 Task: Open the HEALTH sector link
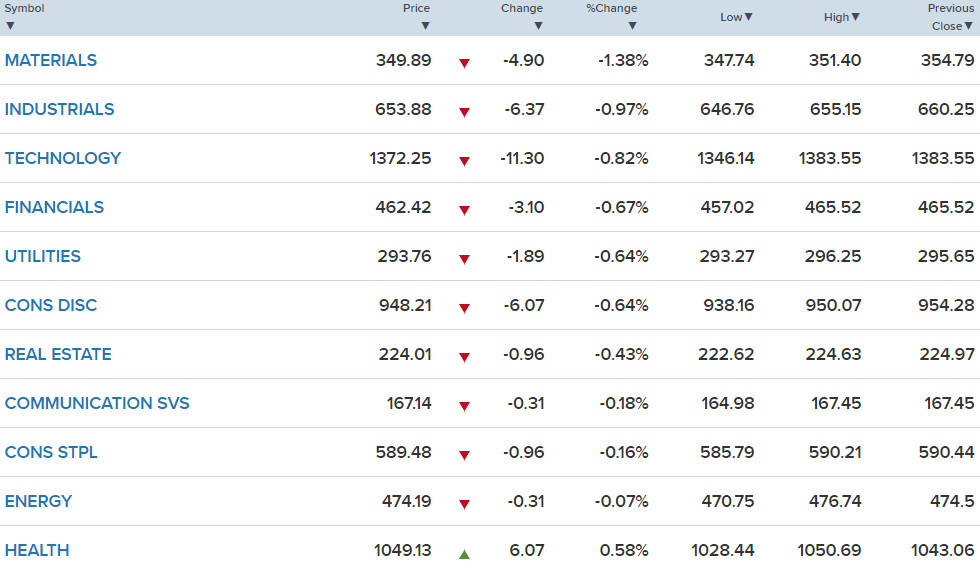[x=37, y=550]
